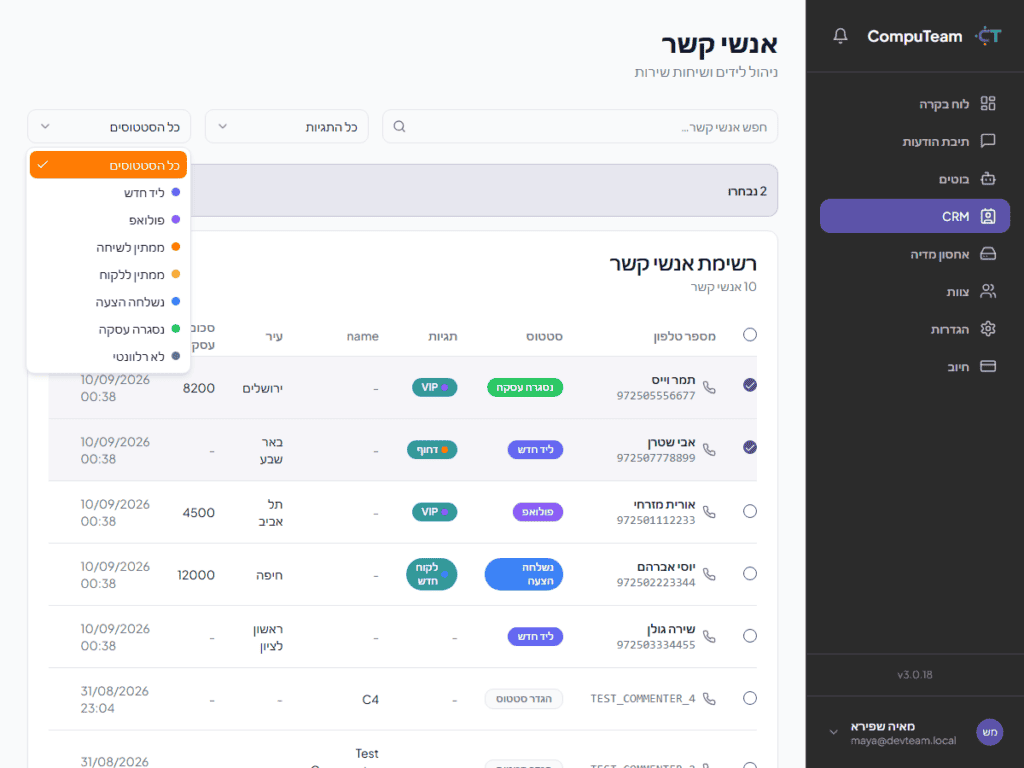The image size is (1024, 768).
Task: Open the כל התגיות tags dropdown
Action: [287, 127]
